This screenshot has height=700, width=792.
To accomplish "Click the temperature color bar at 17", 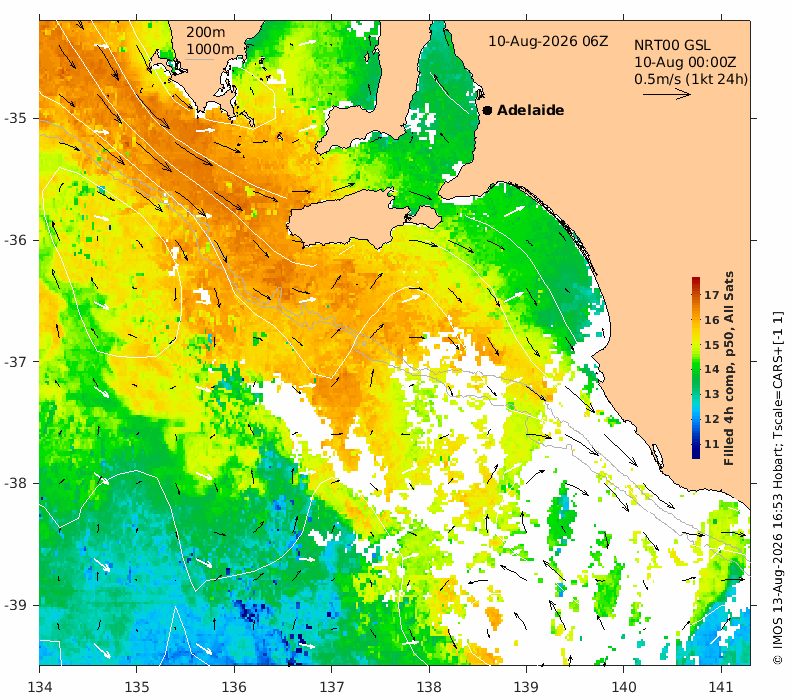I will click(696, 295).
